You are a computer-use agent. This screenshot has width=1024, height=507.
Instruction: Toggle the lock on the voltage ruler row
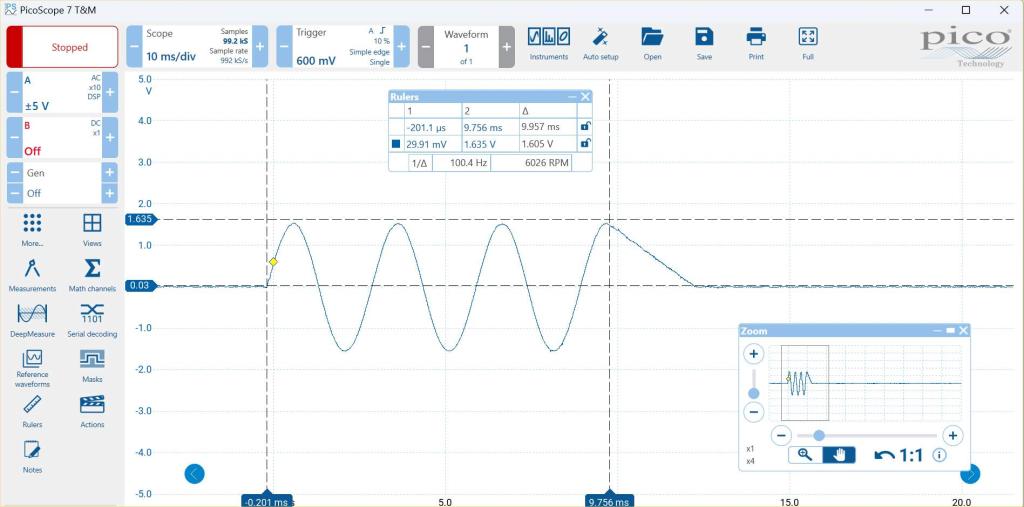pos(585,144)
